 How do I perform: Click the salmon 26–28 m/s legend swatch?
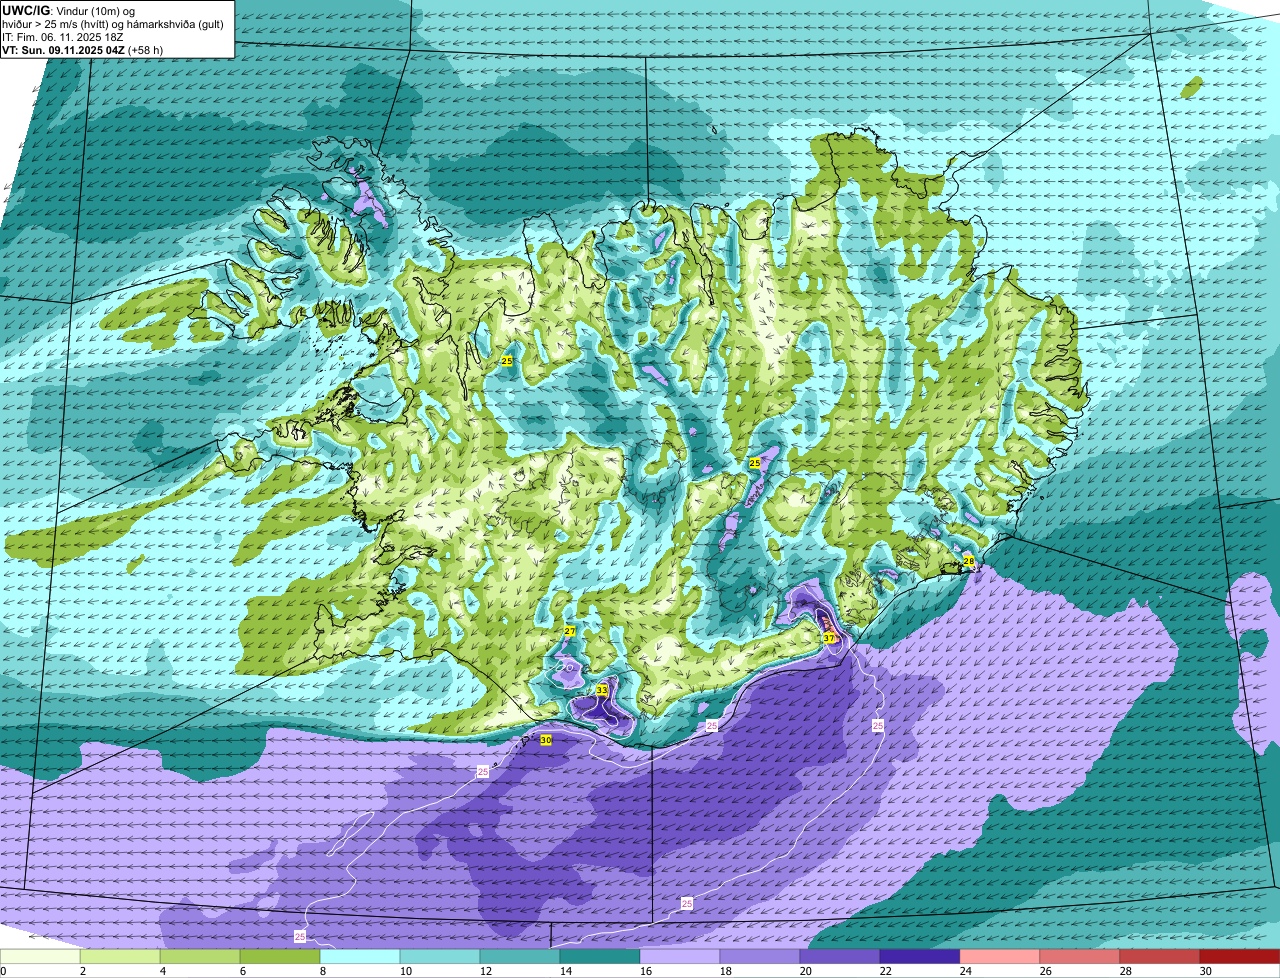(x=1080, y=956)
